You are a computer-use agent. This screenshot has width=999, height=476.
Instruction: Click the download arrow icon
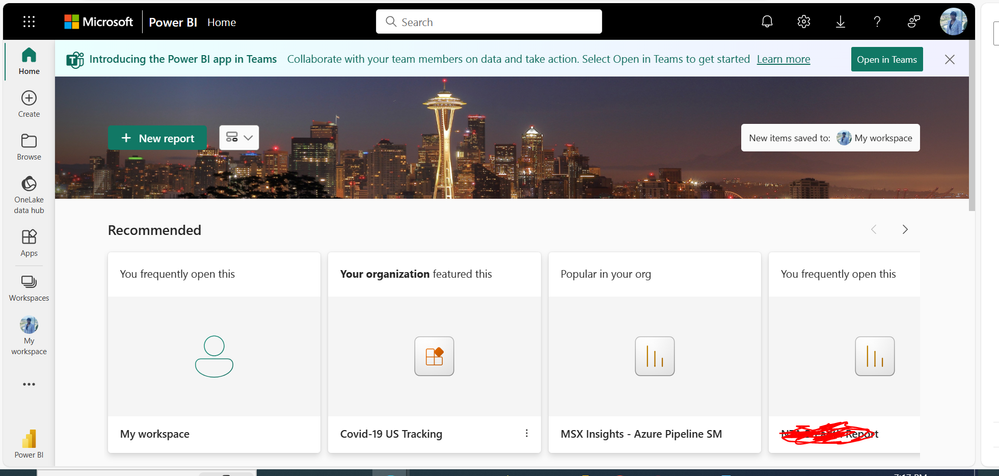840,22
